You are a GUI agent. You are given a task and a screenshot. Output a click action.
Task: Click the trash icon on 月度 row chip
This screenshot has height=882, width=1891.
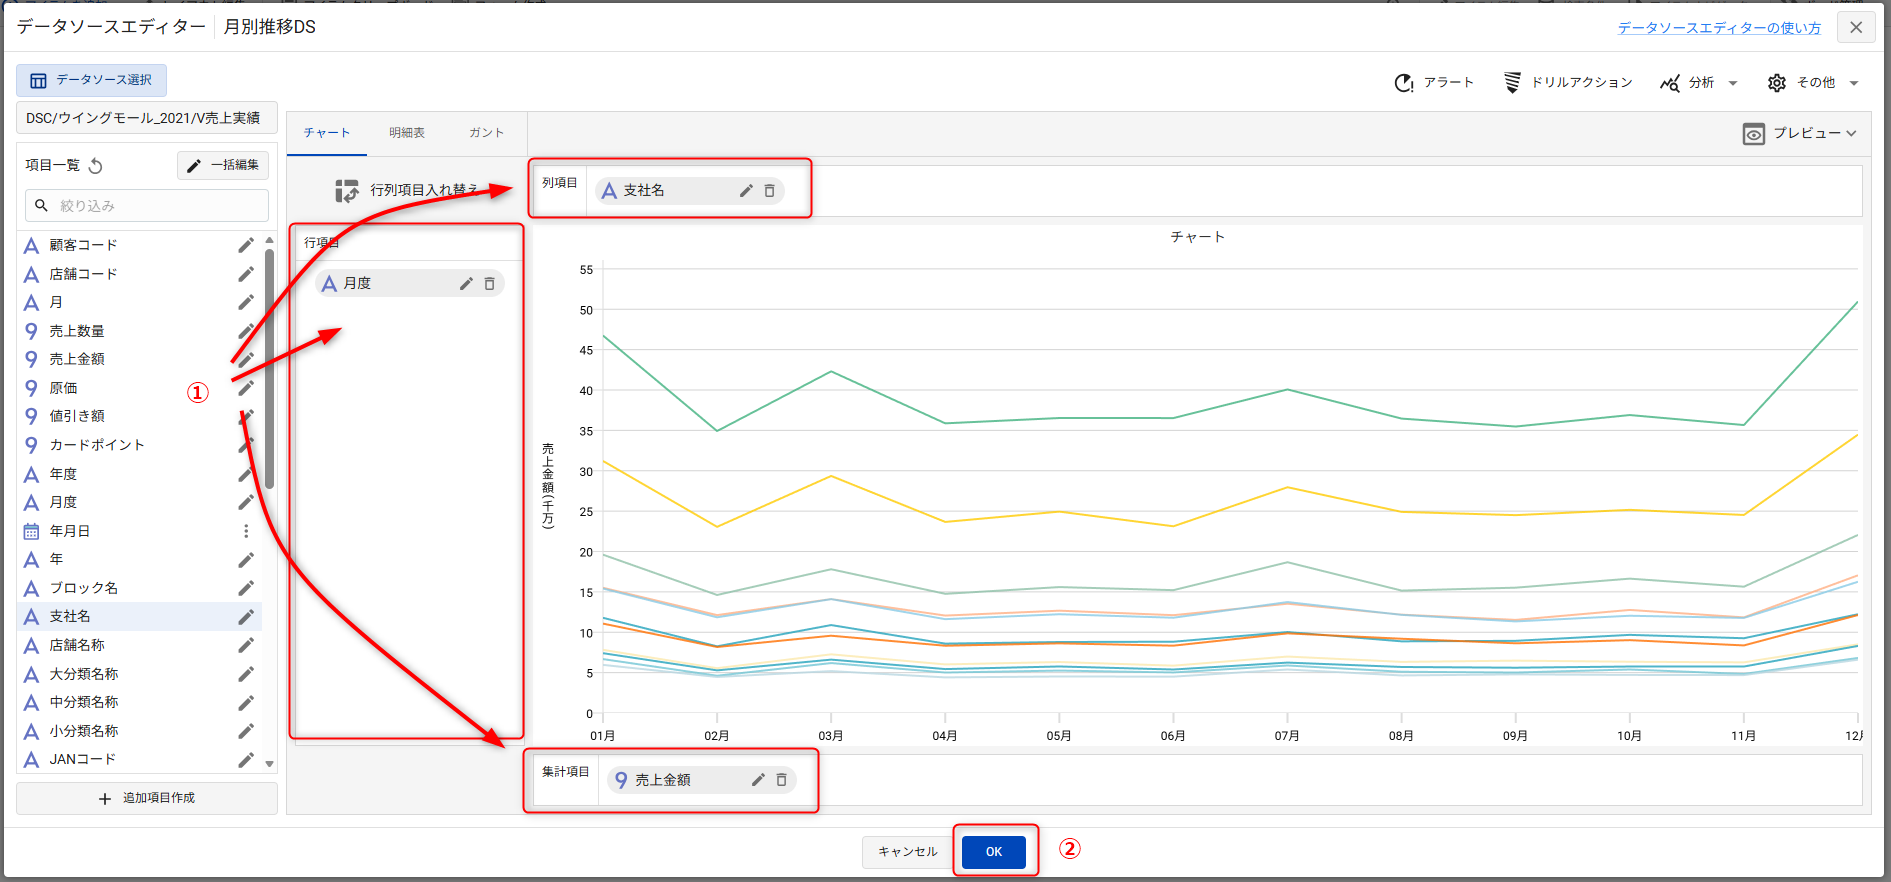click(489, 284)
